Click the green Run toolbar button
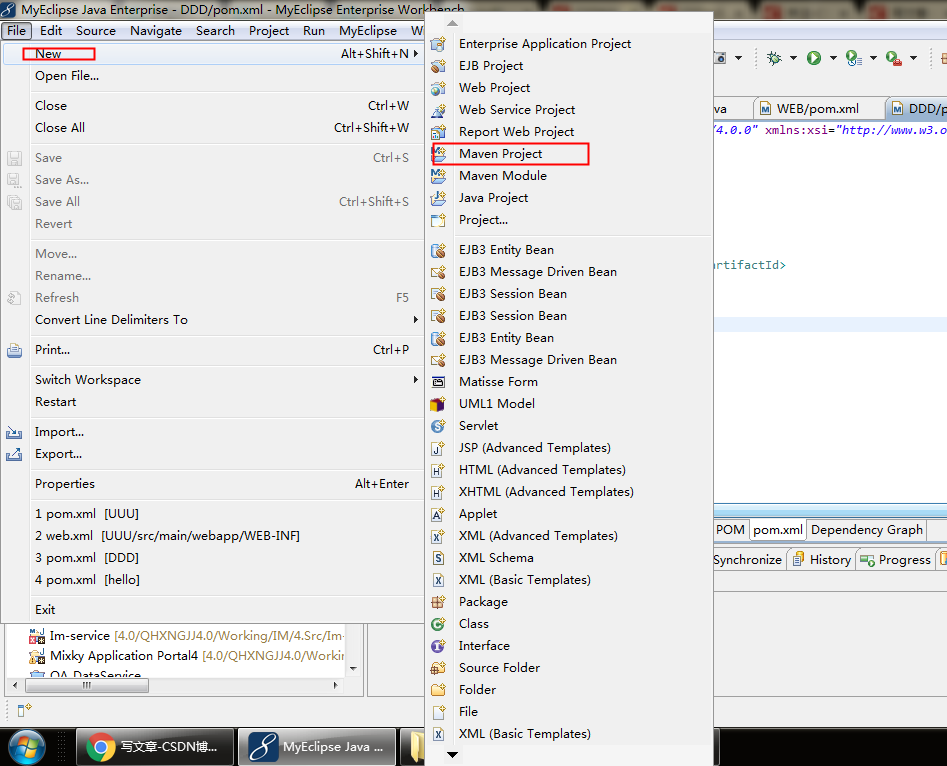This screenshot has height=766, width=947. [x=814, y=58]
